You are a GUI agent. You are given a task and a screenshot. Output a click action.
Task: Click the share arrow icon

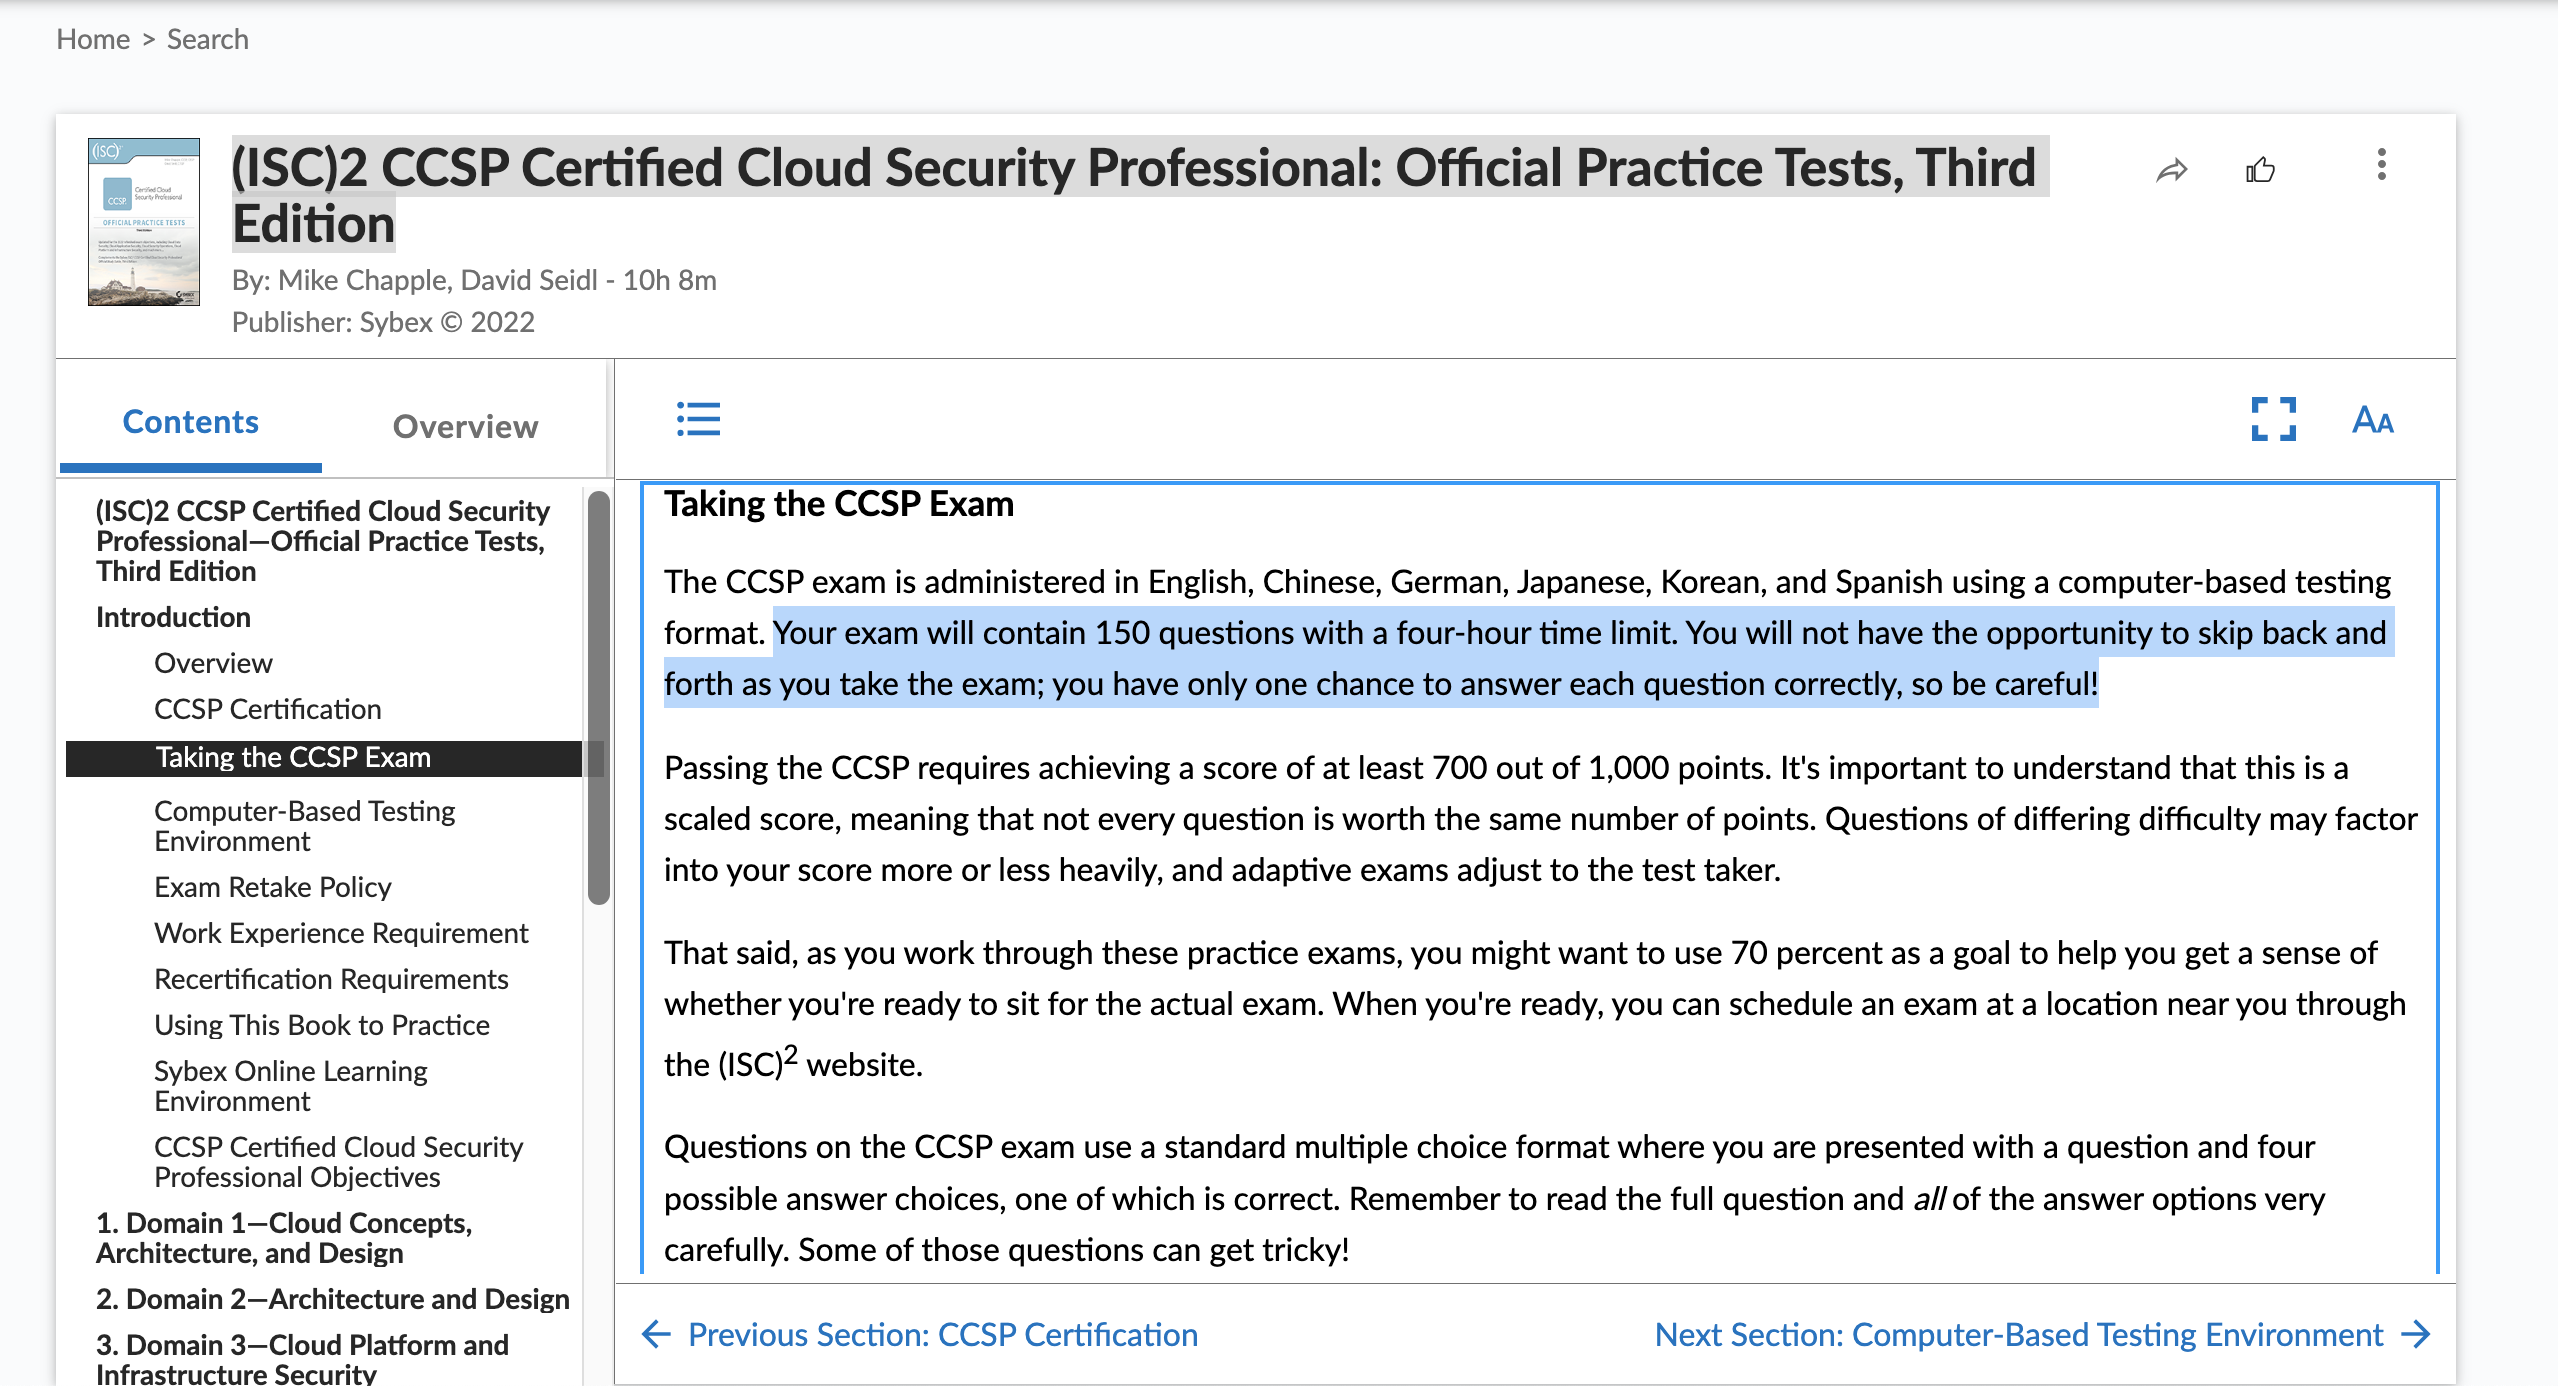[x=2171, y=171]
